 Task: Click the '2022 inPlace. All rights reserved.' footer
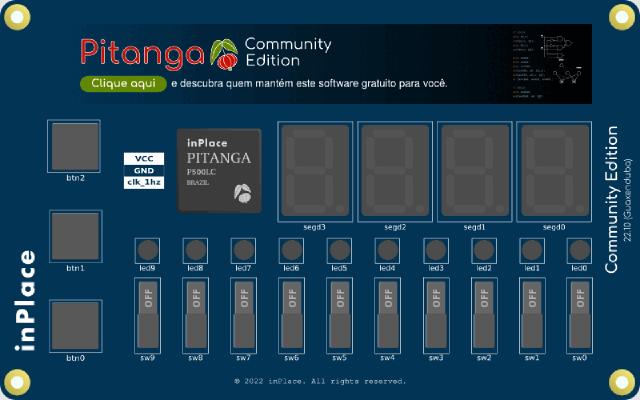point(320,381)
